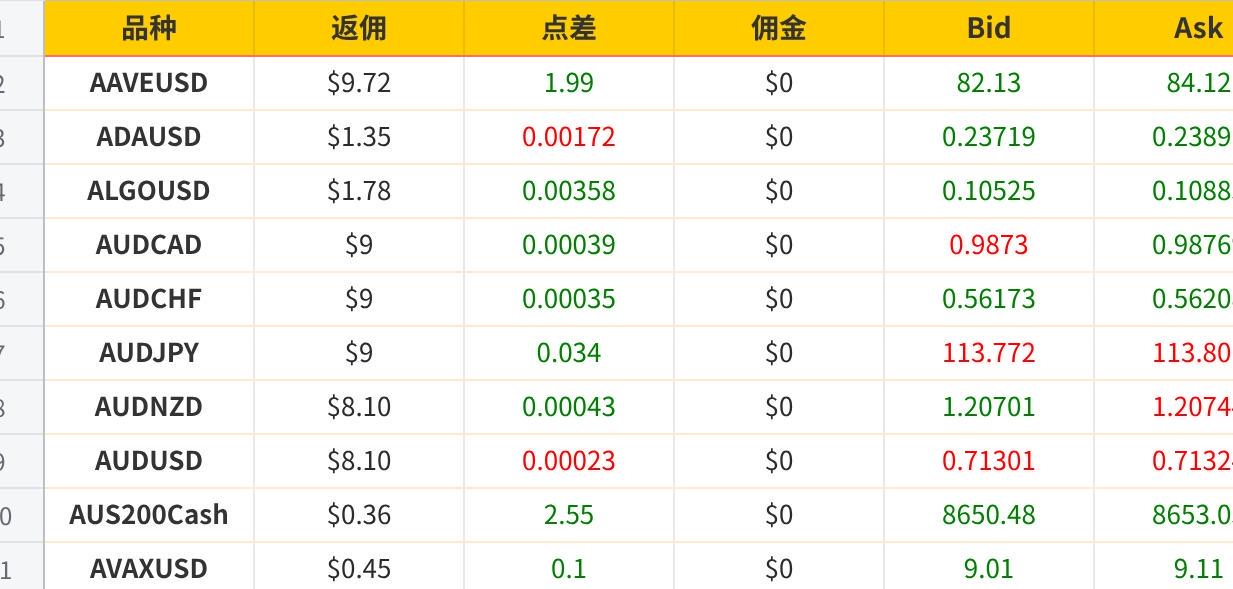Select red Bid price 113.772

(x=989, y=353)
